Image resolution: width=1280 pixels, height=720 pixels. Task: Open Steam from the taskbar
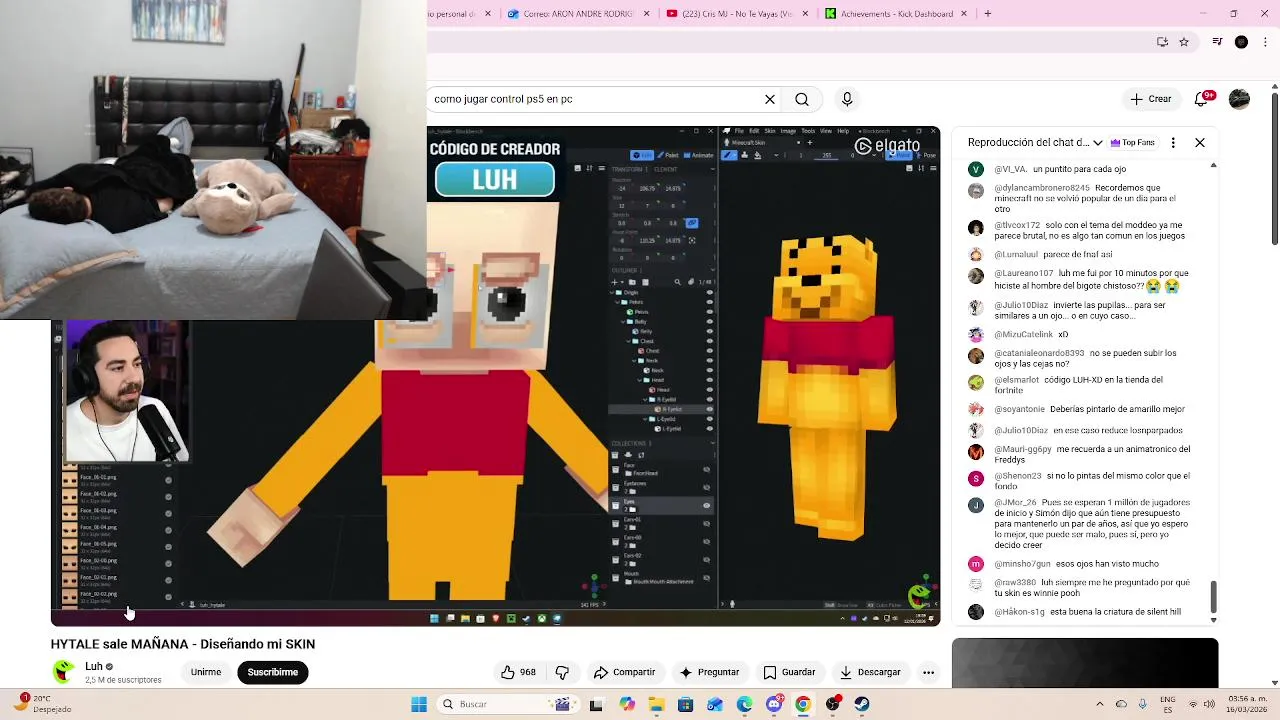(x=862, y=704)
